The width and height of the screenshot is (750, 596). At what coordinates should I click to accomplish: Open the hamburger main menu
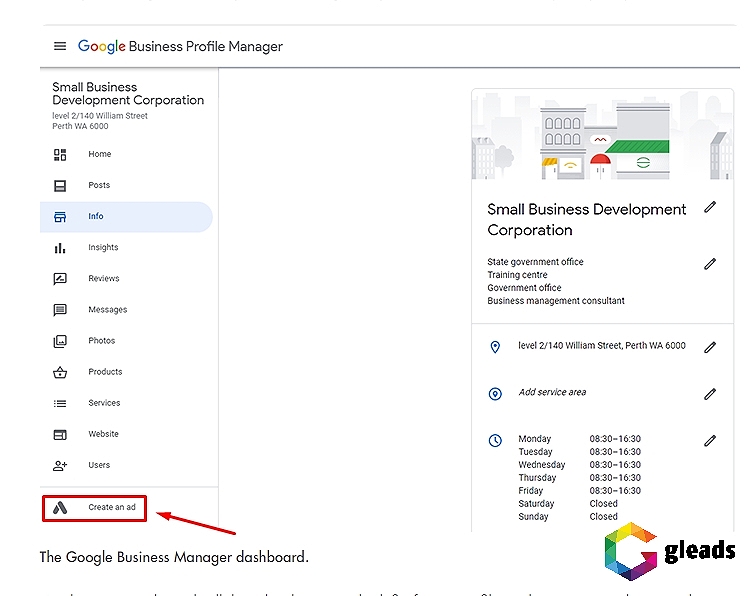click(x=60, y=46)
